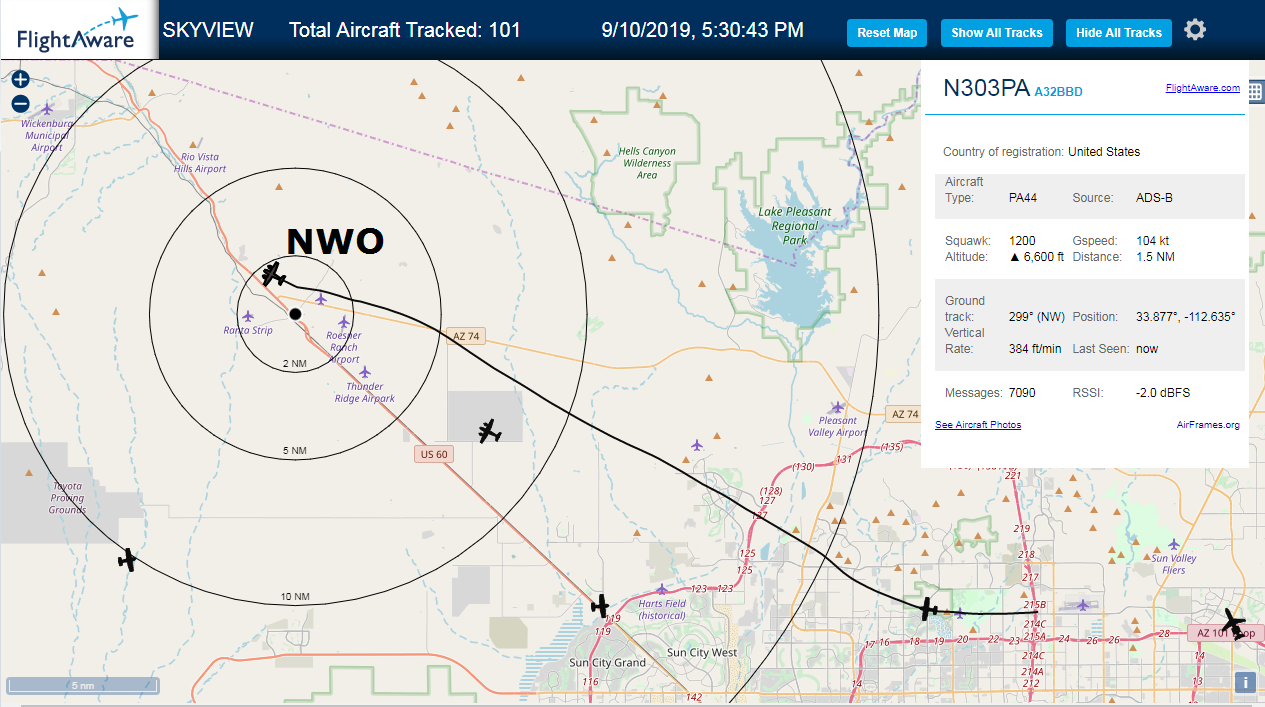Open the settings gear icon
1265x707 pixels.
(x=1194, y=30)
